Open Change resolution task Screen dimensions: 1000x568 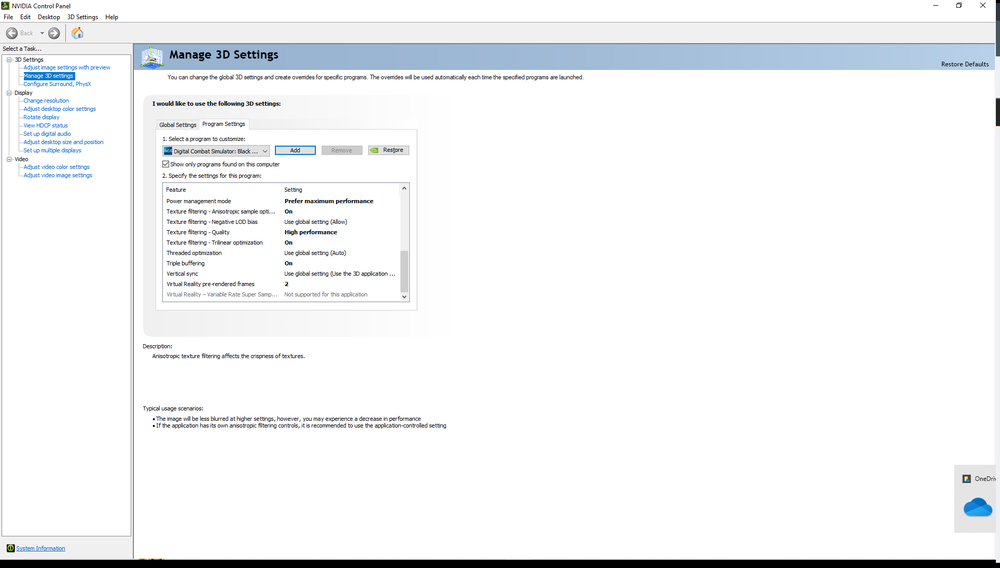tap(46, 101)
